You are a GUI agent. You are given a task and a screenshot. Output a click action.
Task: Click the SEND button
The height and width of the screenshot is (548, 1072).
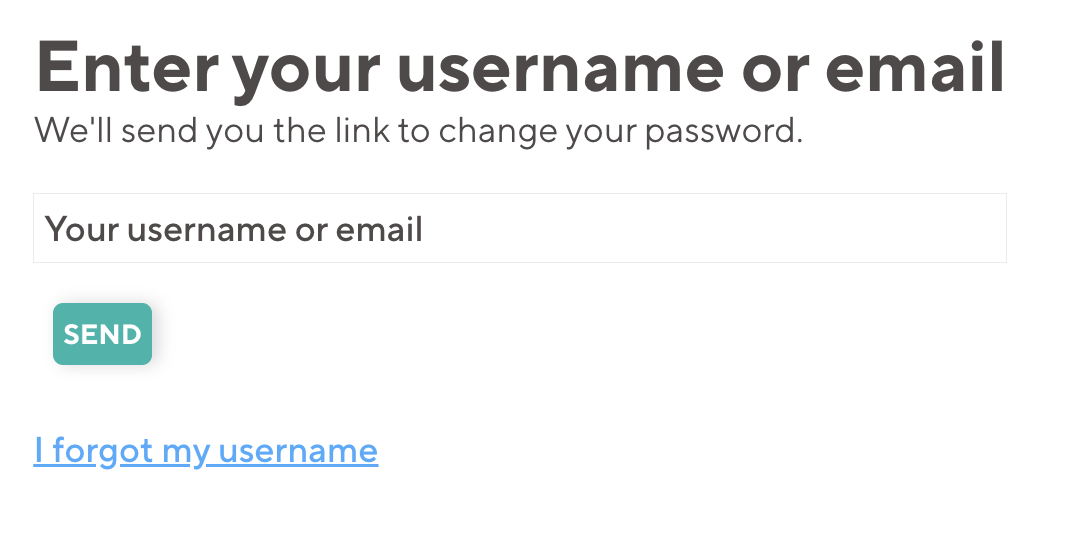click(102, 334)
